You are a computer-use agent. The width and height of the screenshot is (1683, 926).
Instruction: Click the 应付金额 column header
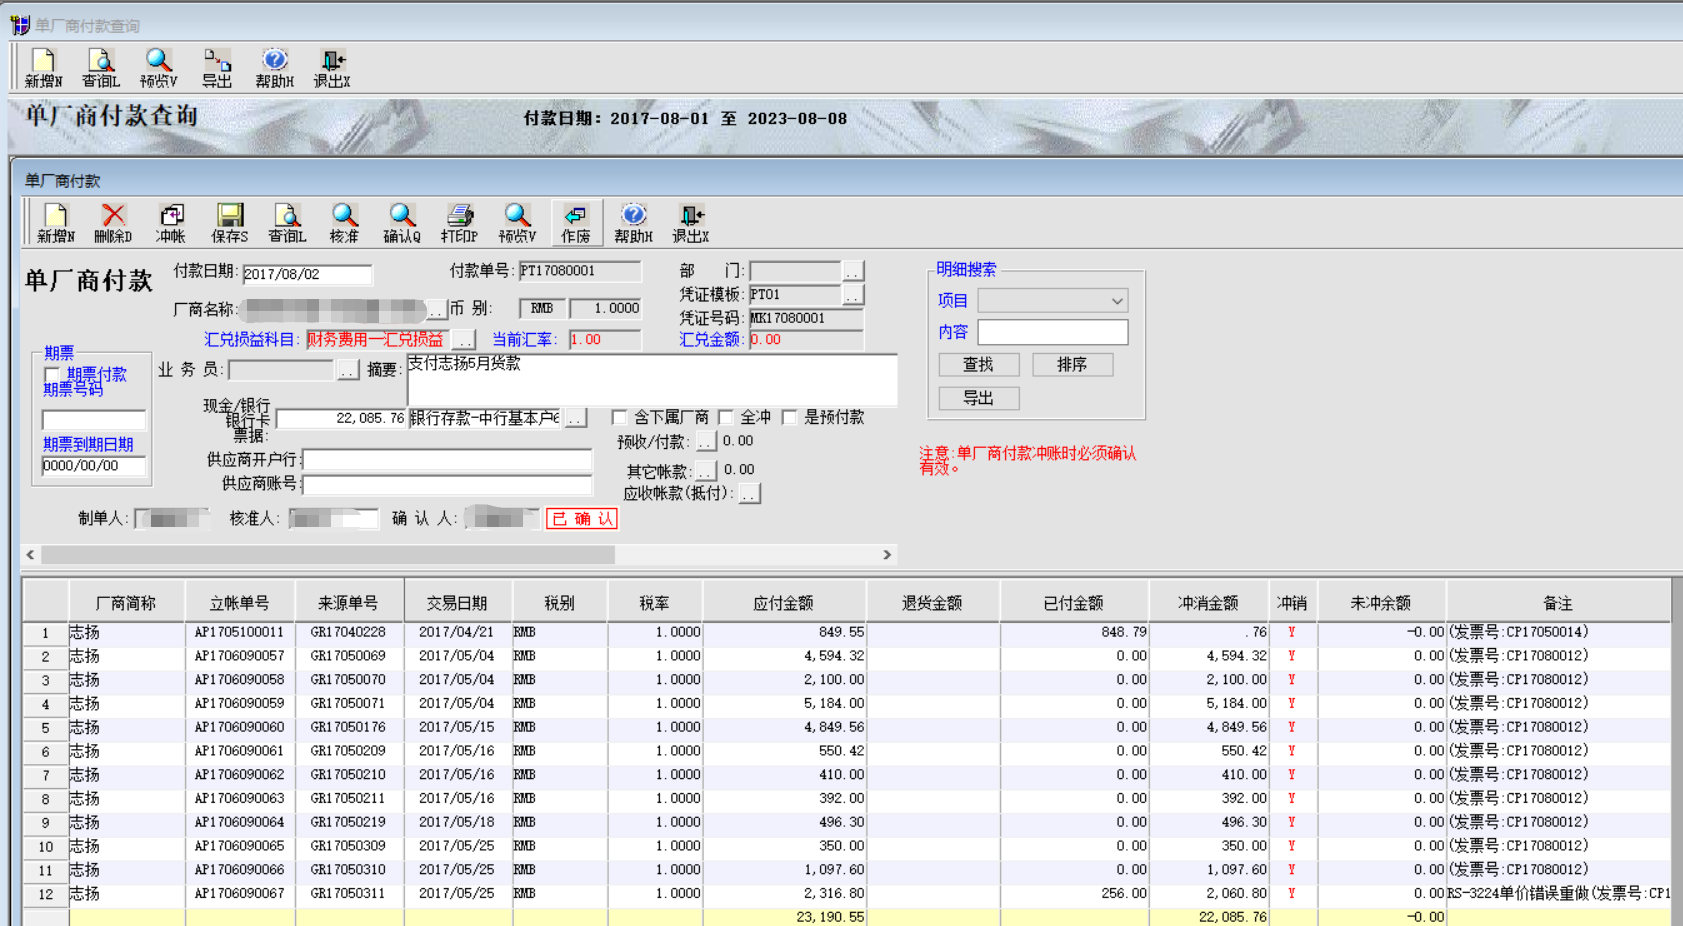click(784, 603)
